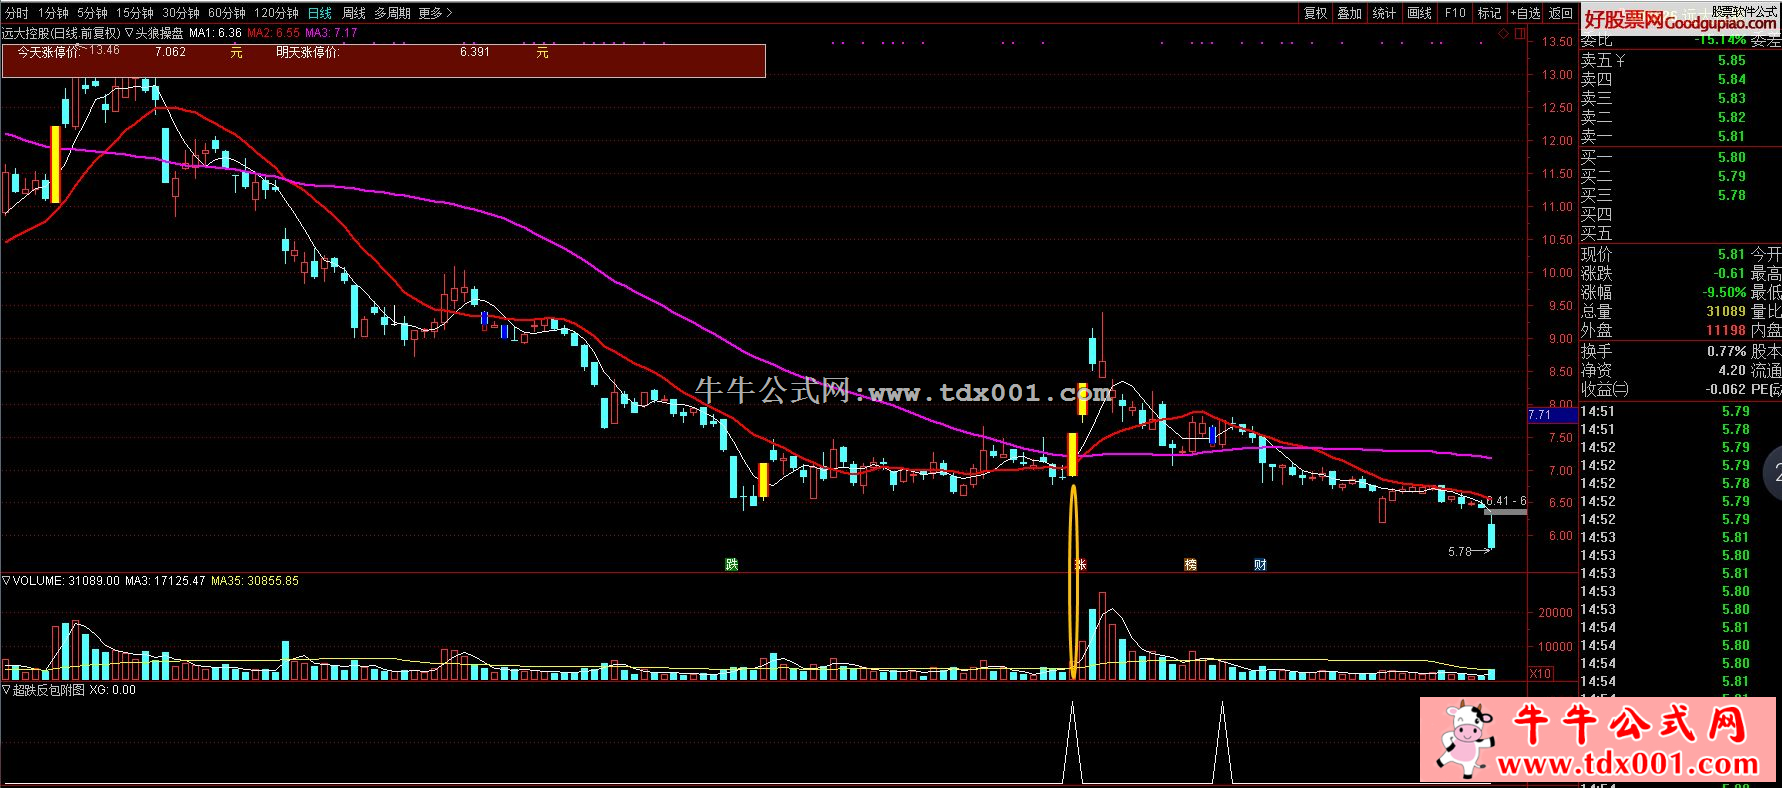This screenshot has width=1782, height=788.
Task: Click the green 跌 marker under the chart
Action: (732, 564)
